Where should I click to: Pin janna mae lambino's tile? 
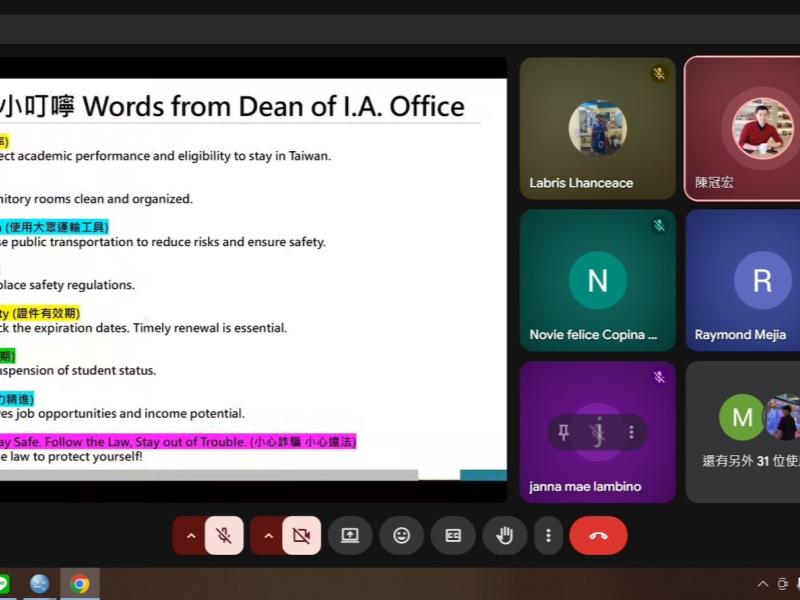(564, 432)
